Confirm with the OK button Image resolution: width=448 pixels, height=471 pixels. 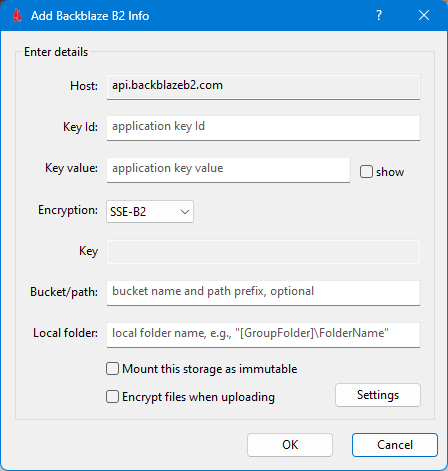pos(290,445)
